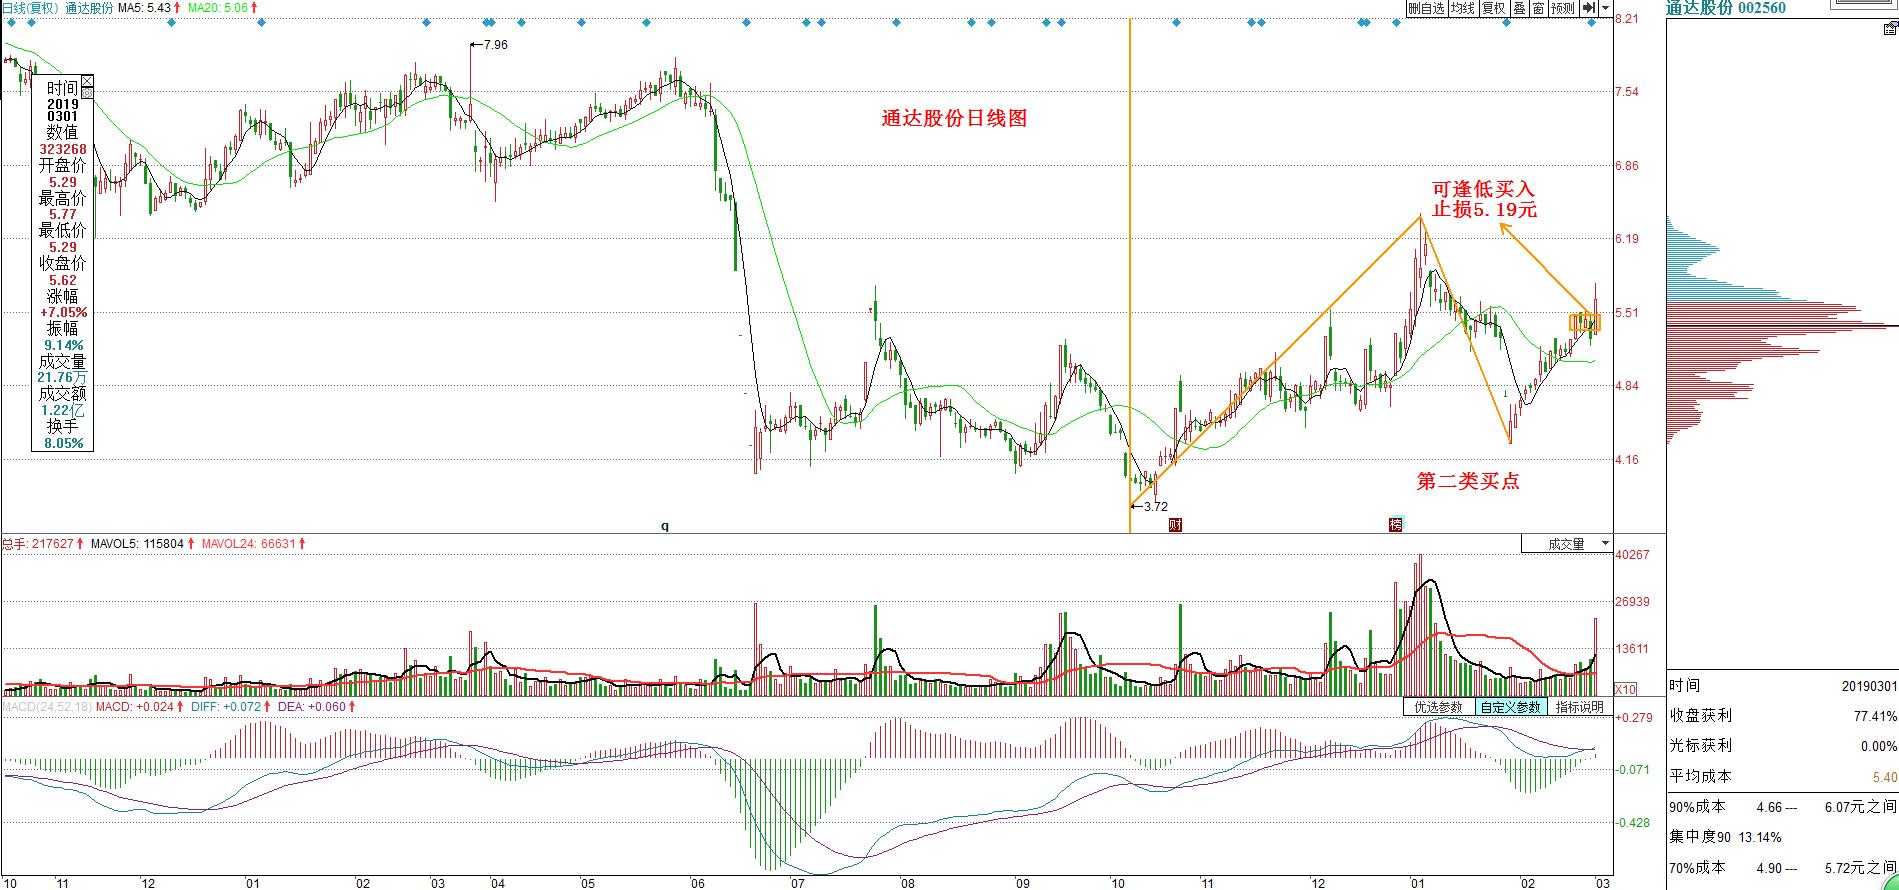Viewport: 1899px width, 890px height.
Task: Click the 7.96 high price arrow marker
Action: click(x=489, y=45)
